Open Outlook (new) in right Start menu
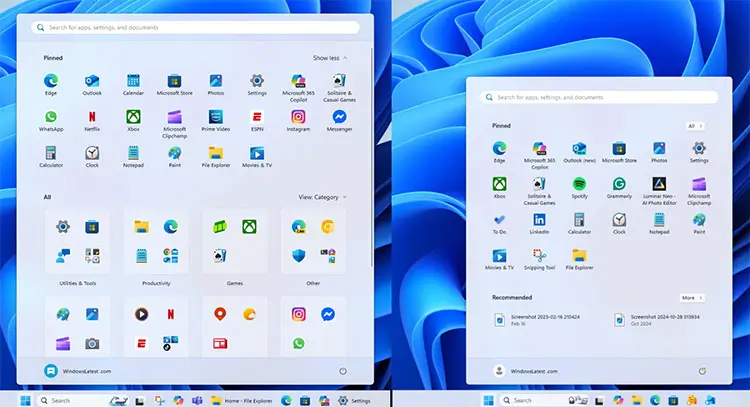Screen dimensions: 750x407 tap(579, 152)
